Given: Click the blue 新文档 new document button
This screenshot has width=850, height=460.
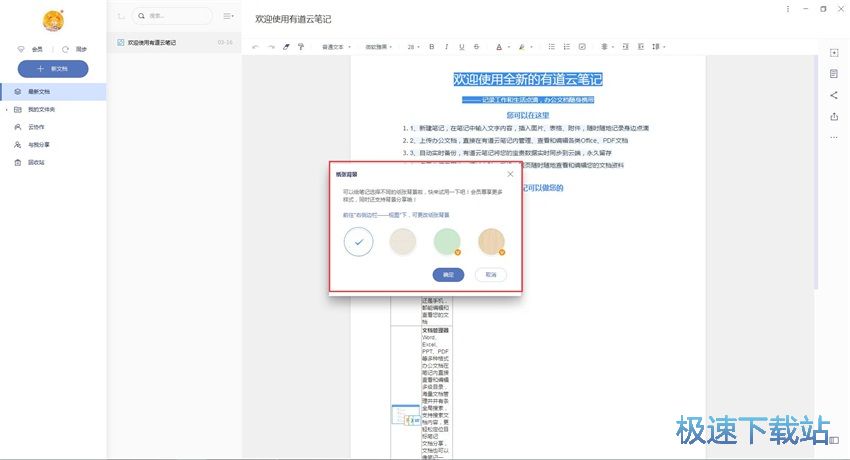Looking at the screenshot, I should click(53, 69).
